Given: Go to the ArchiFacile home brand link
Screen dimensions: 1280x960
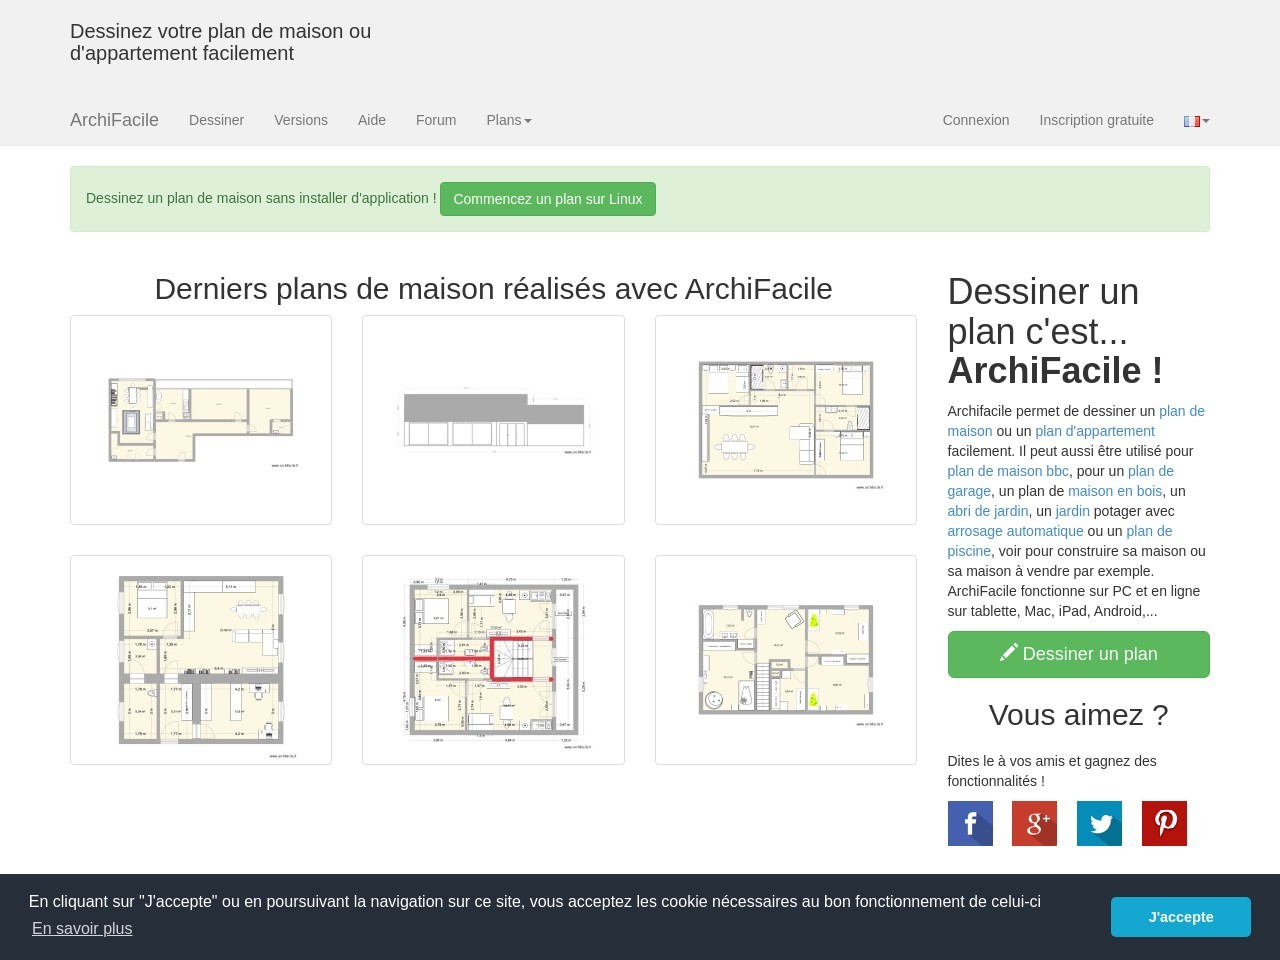Looking at the screenshot, I should point(114,120).
